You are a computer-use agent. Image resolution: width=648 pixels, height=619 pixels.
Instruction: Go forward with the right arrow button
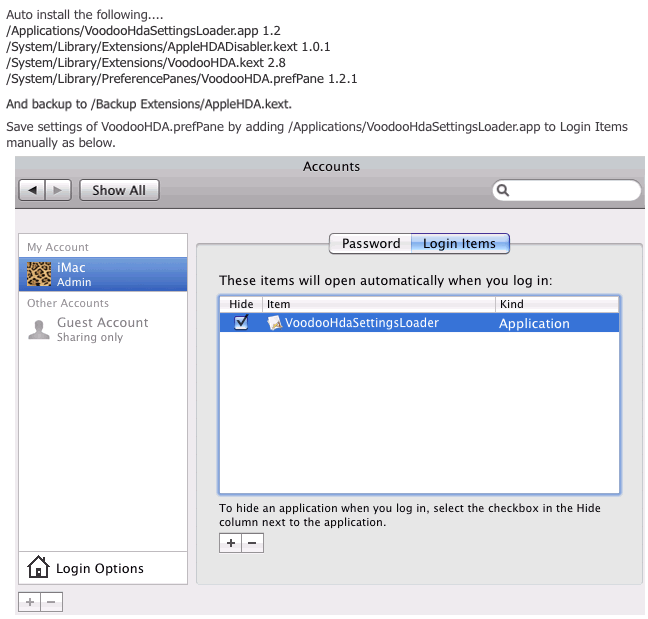pyautogui.click(x=58, y=190)
